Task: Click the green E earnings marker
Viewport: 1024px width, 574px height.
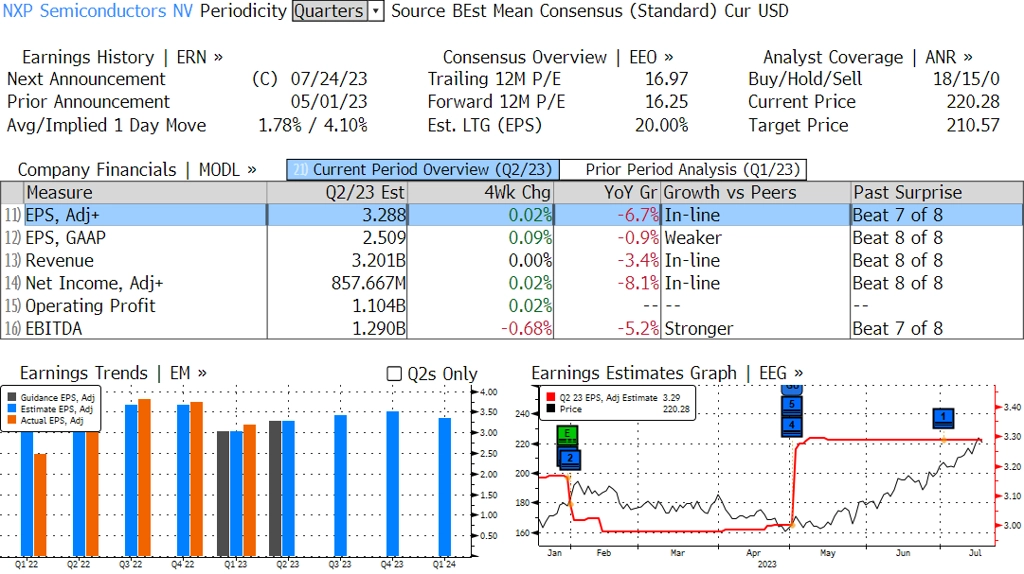Action: [x=568, y=435]
